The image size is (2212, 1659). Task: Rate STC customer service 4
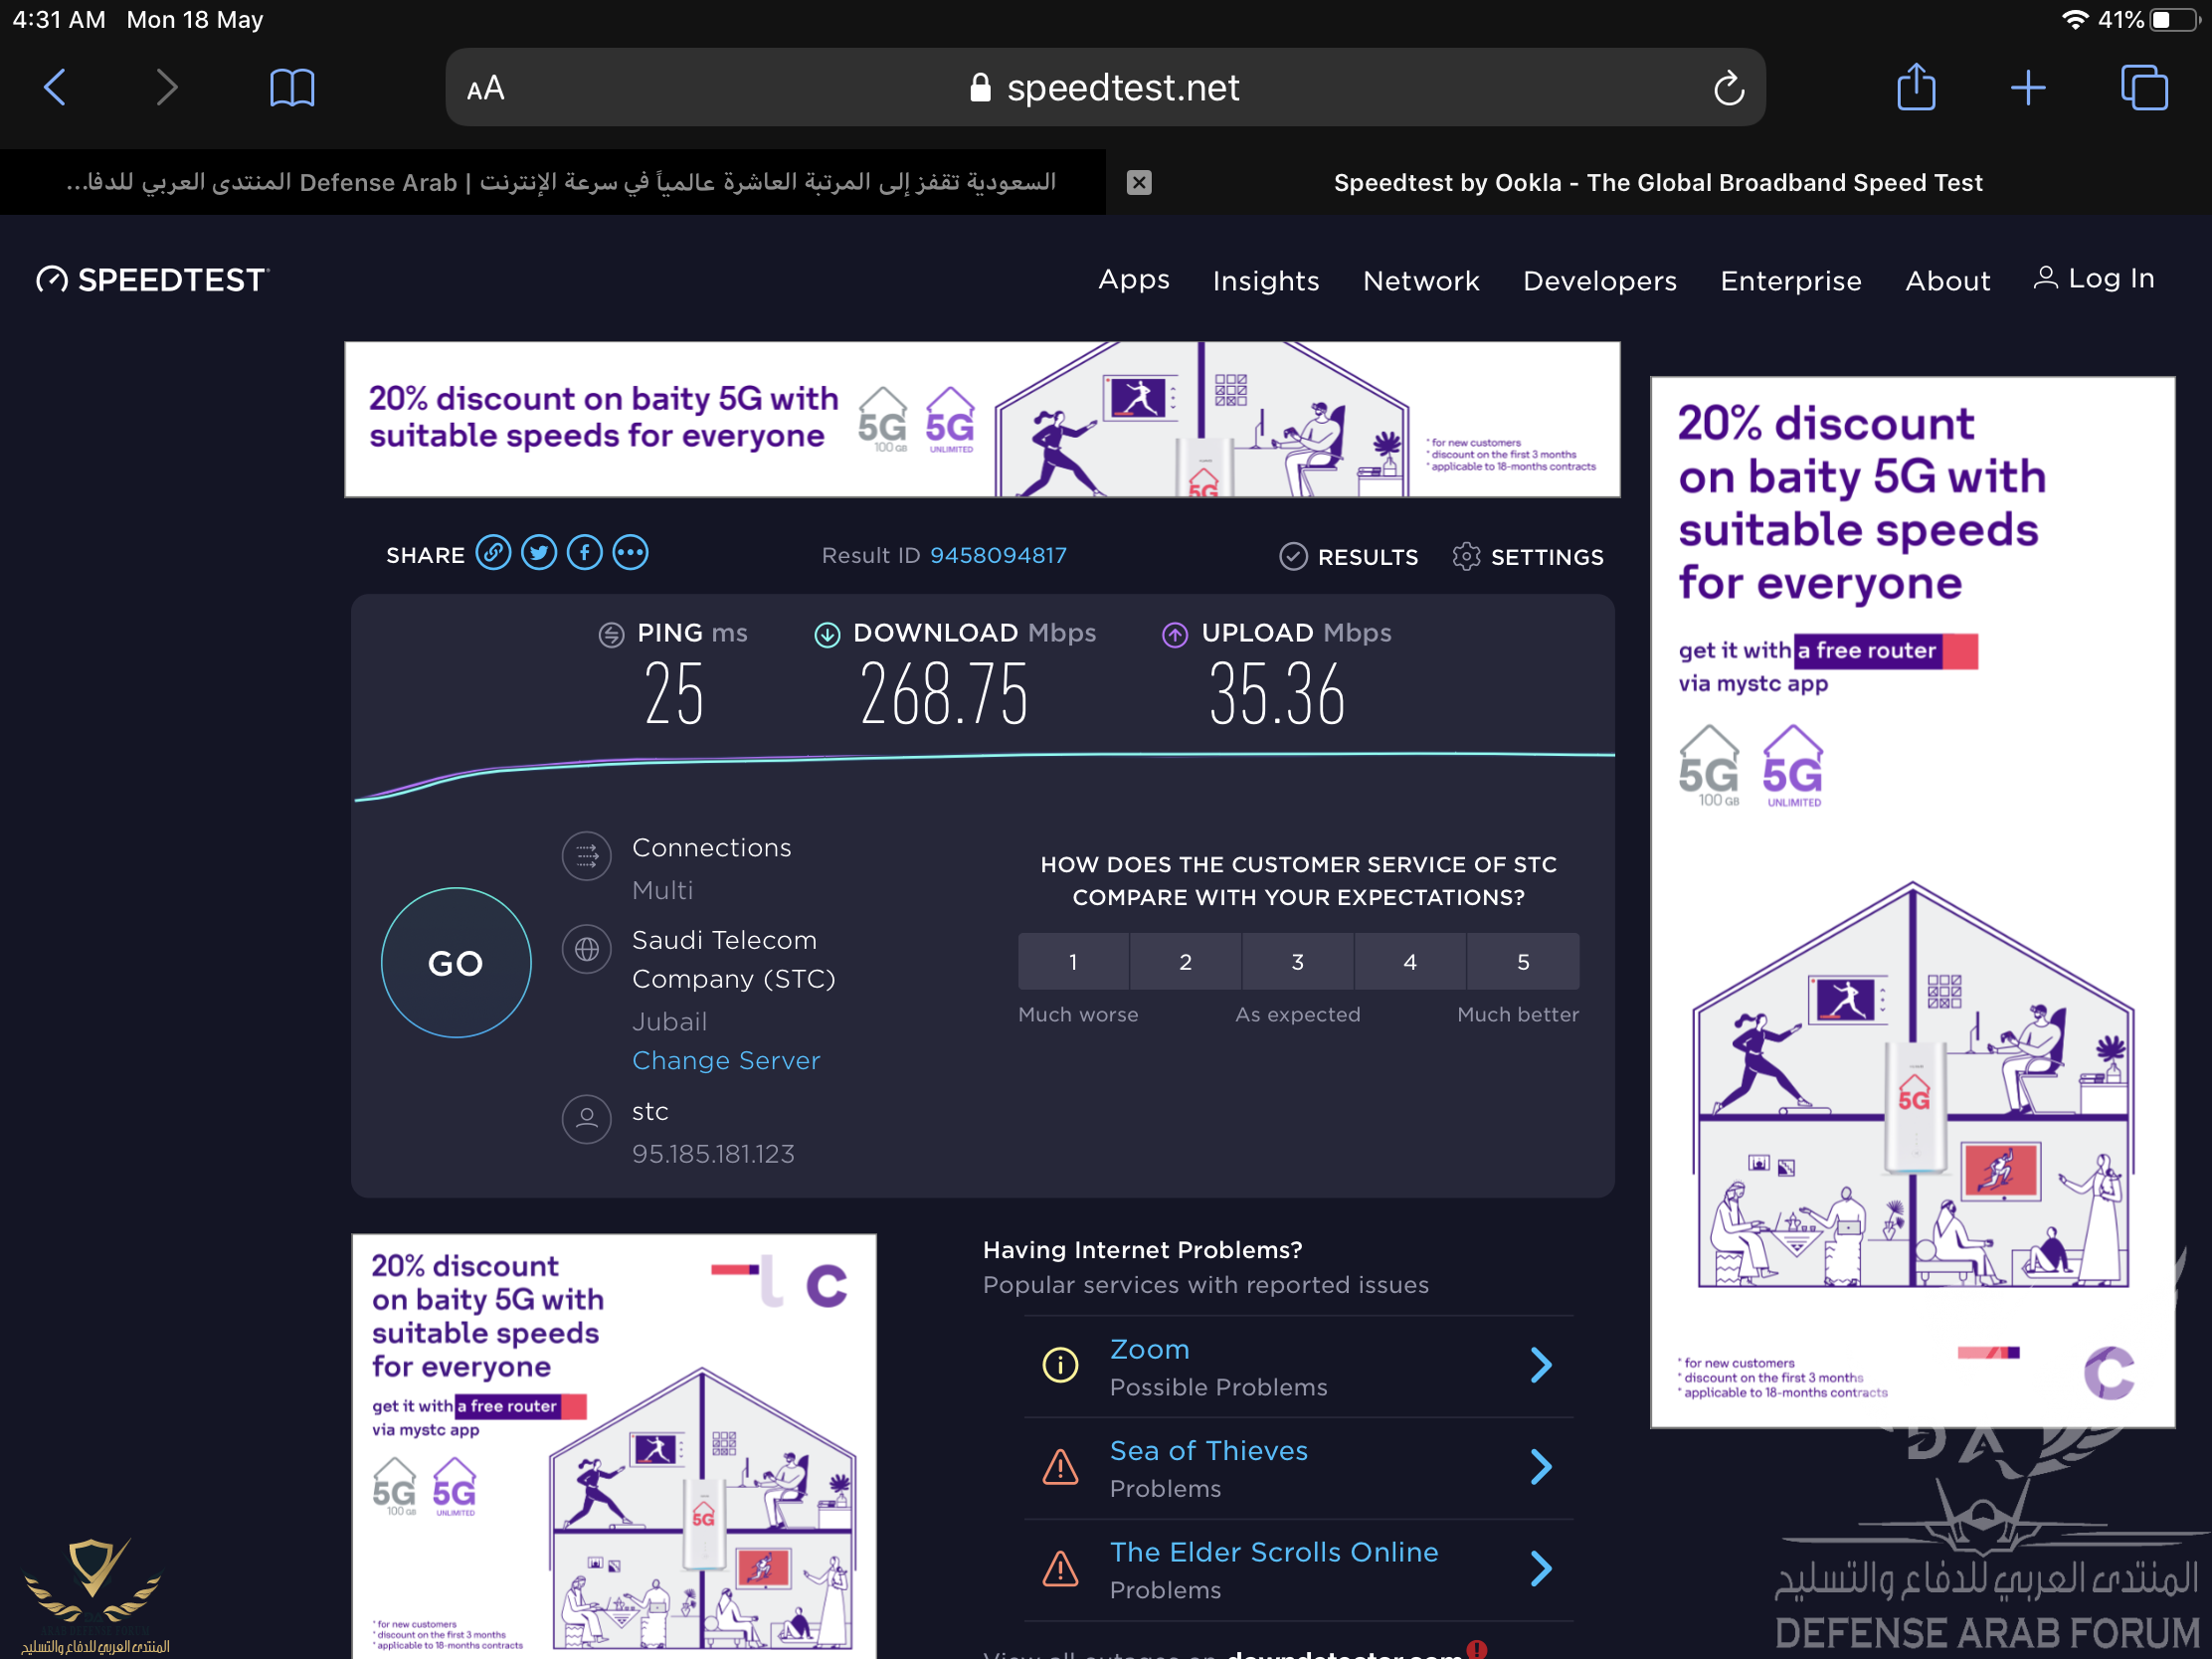pyautogui.click(x=1410, y=962)
